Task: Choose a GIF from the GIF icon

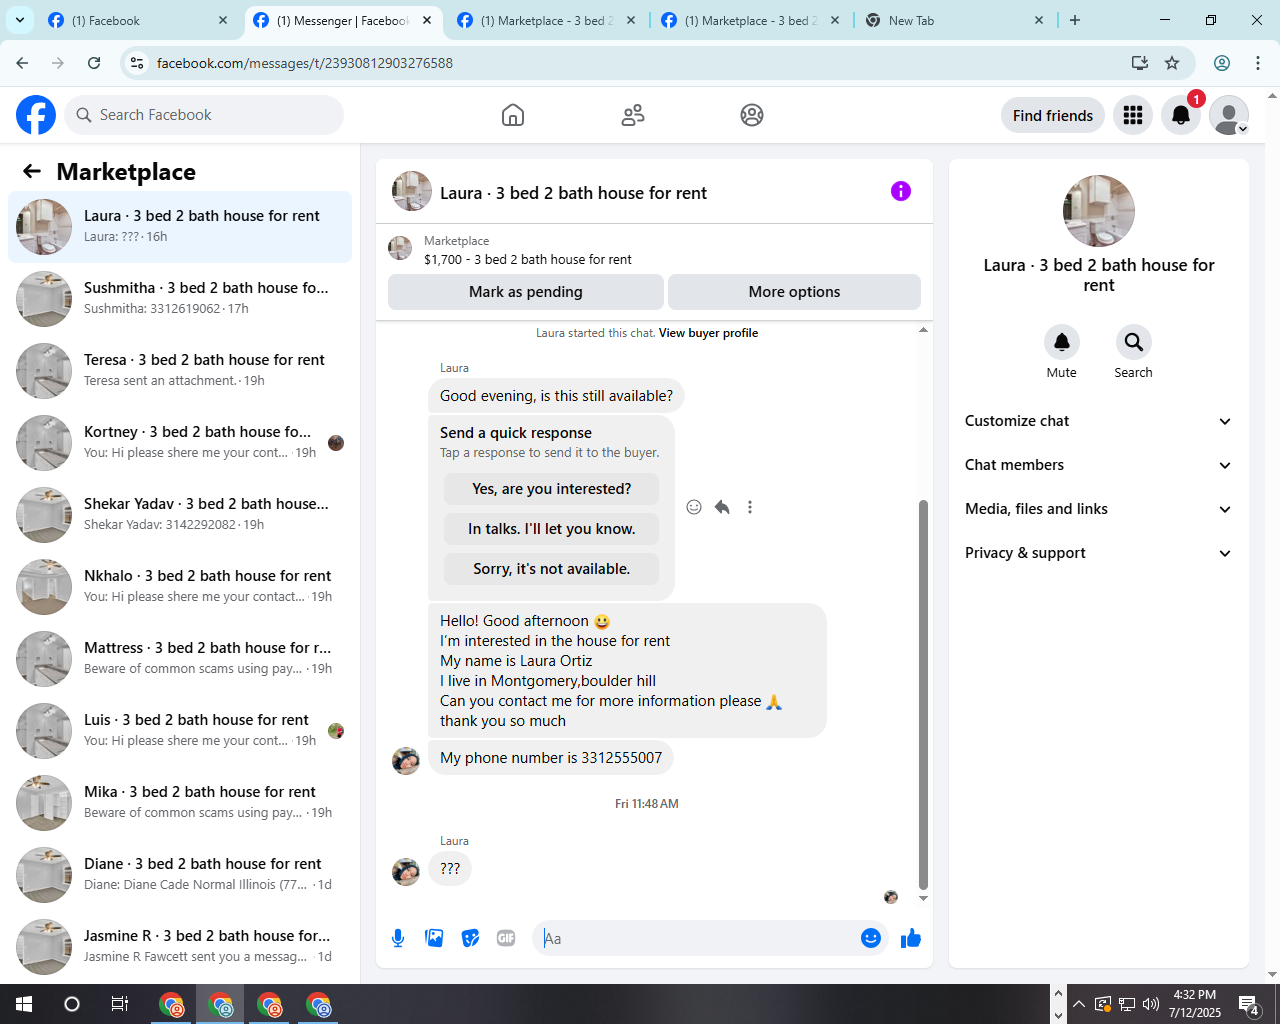Action: tap(506, 938)
